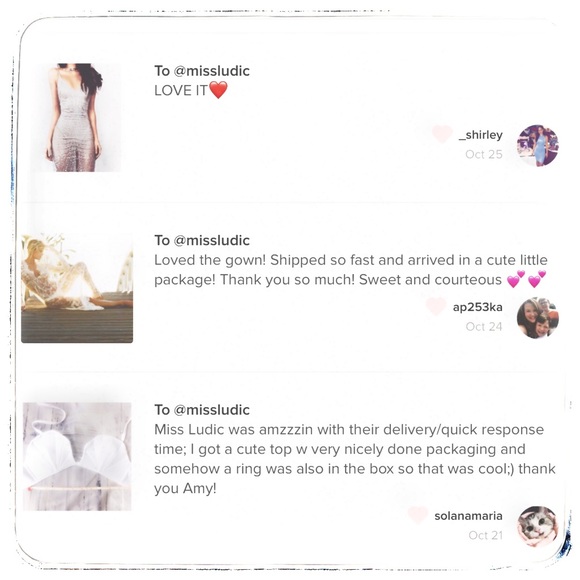This screenshot has width=580, height=580.
Task: View the white shell top thumbnail
Action: (77, 456)
